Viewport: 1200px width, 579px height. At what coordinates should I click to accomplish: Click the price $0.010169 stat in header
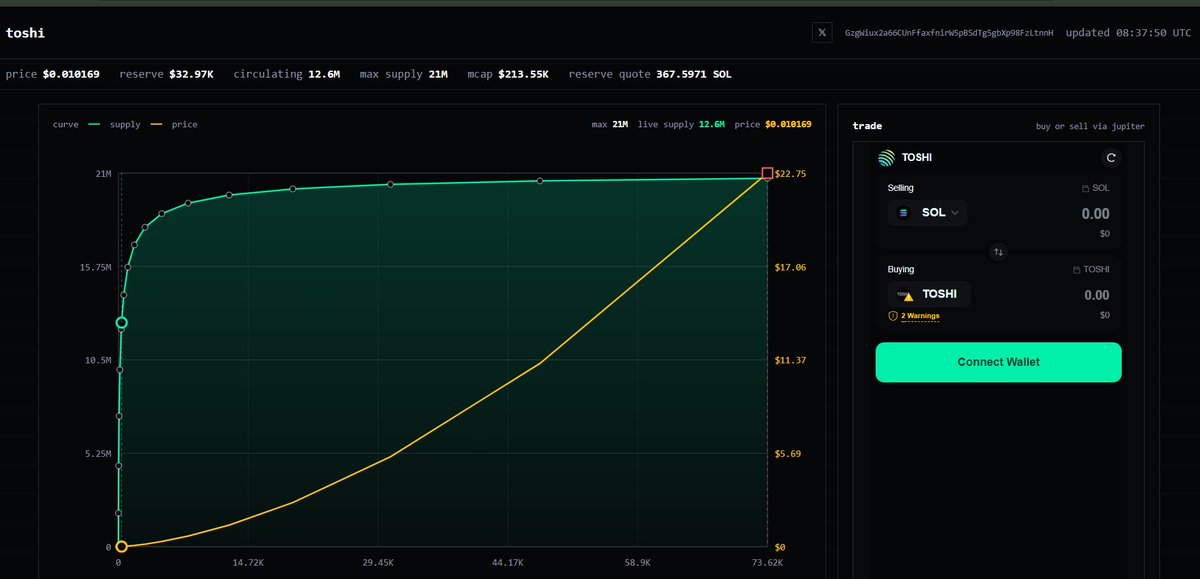point(53,74)
